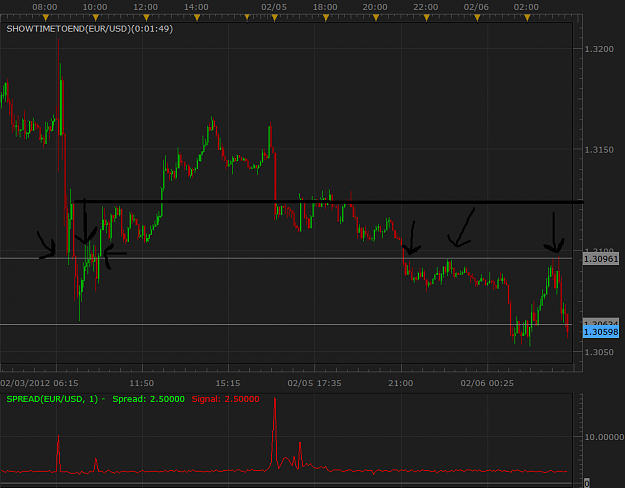Select the yellow marker below 12:00

pos(146,18)
